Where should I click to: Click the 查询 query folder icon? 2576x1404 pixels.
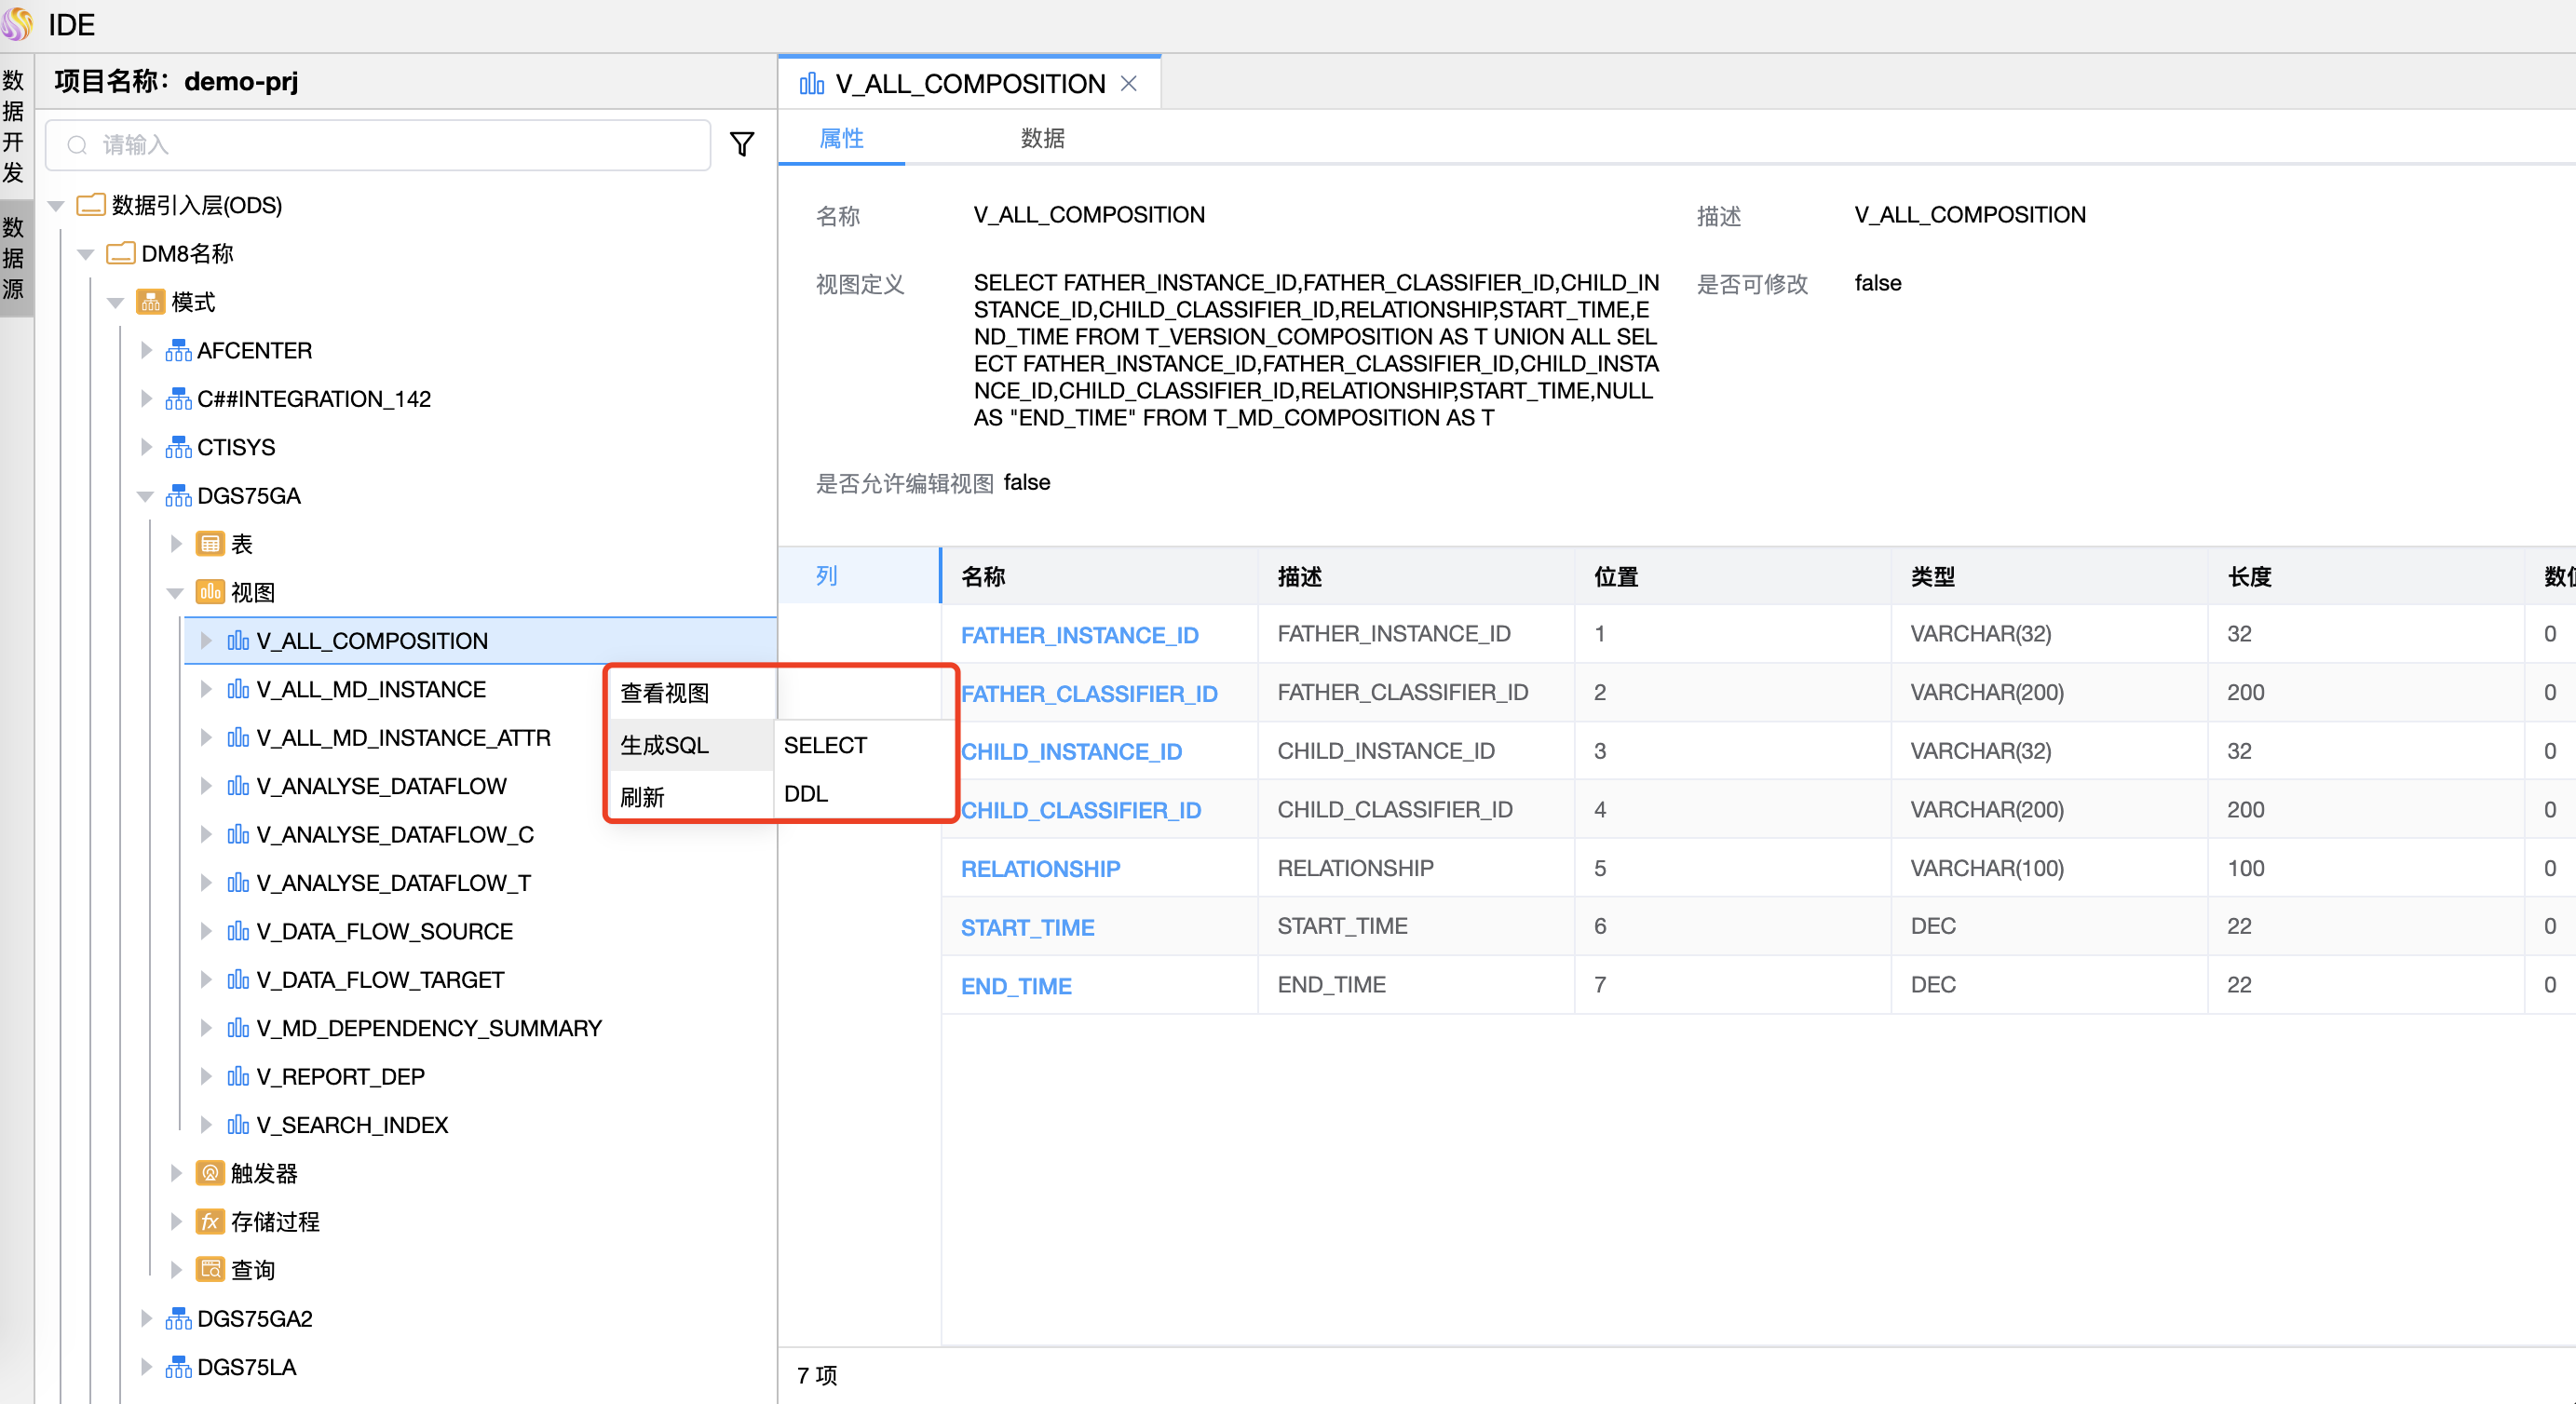coord(209,1269)
